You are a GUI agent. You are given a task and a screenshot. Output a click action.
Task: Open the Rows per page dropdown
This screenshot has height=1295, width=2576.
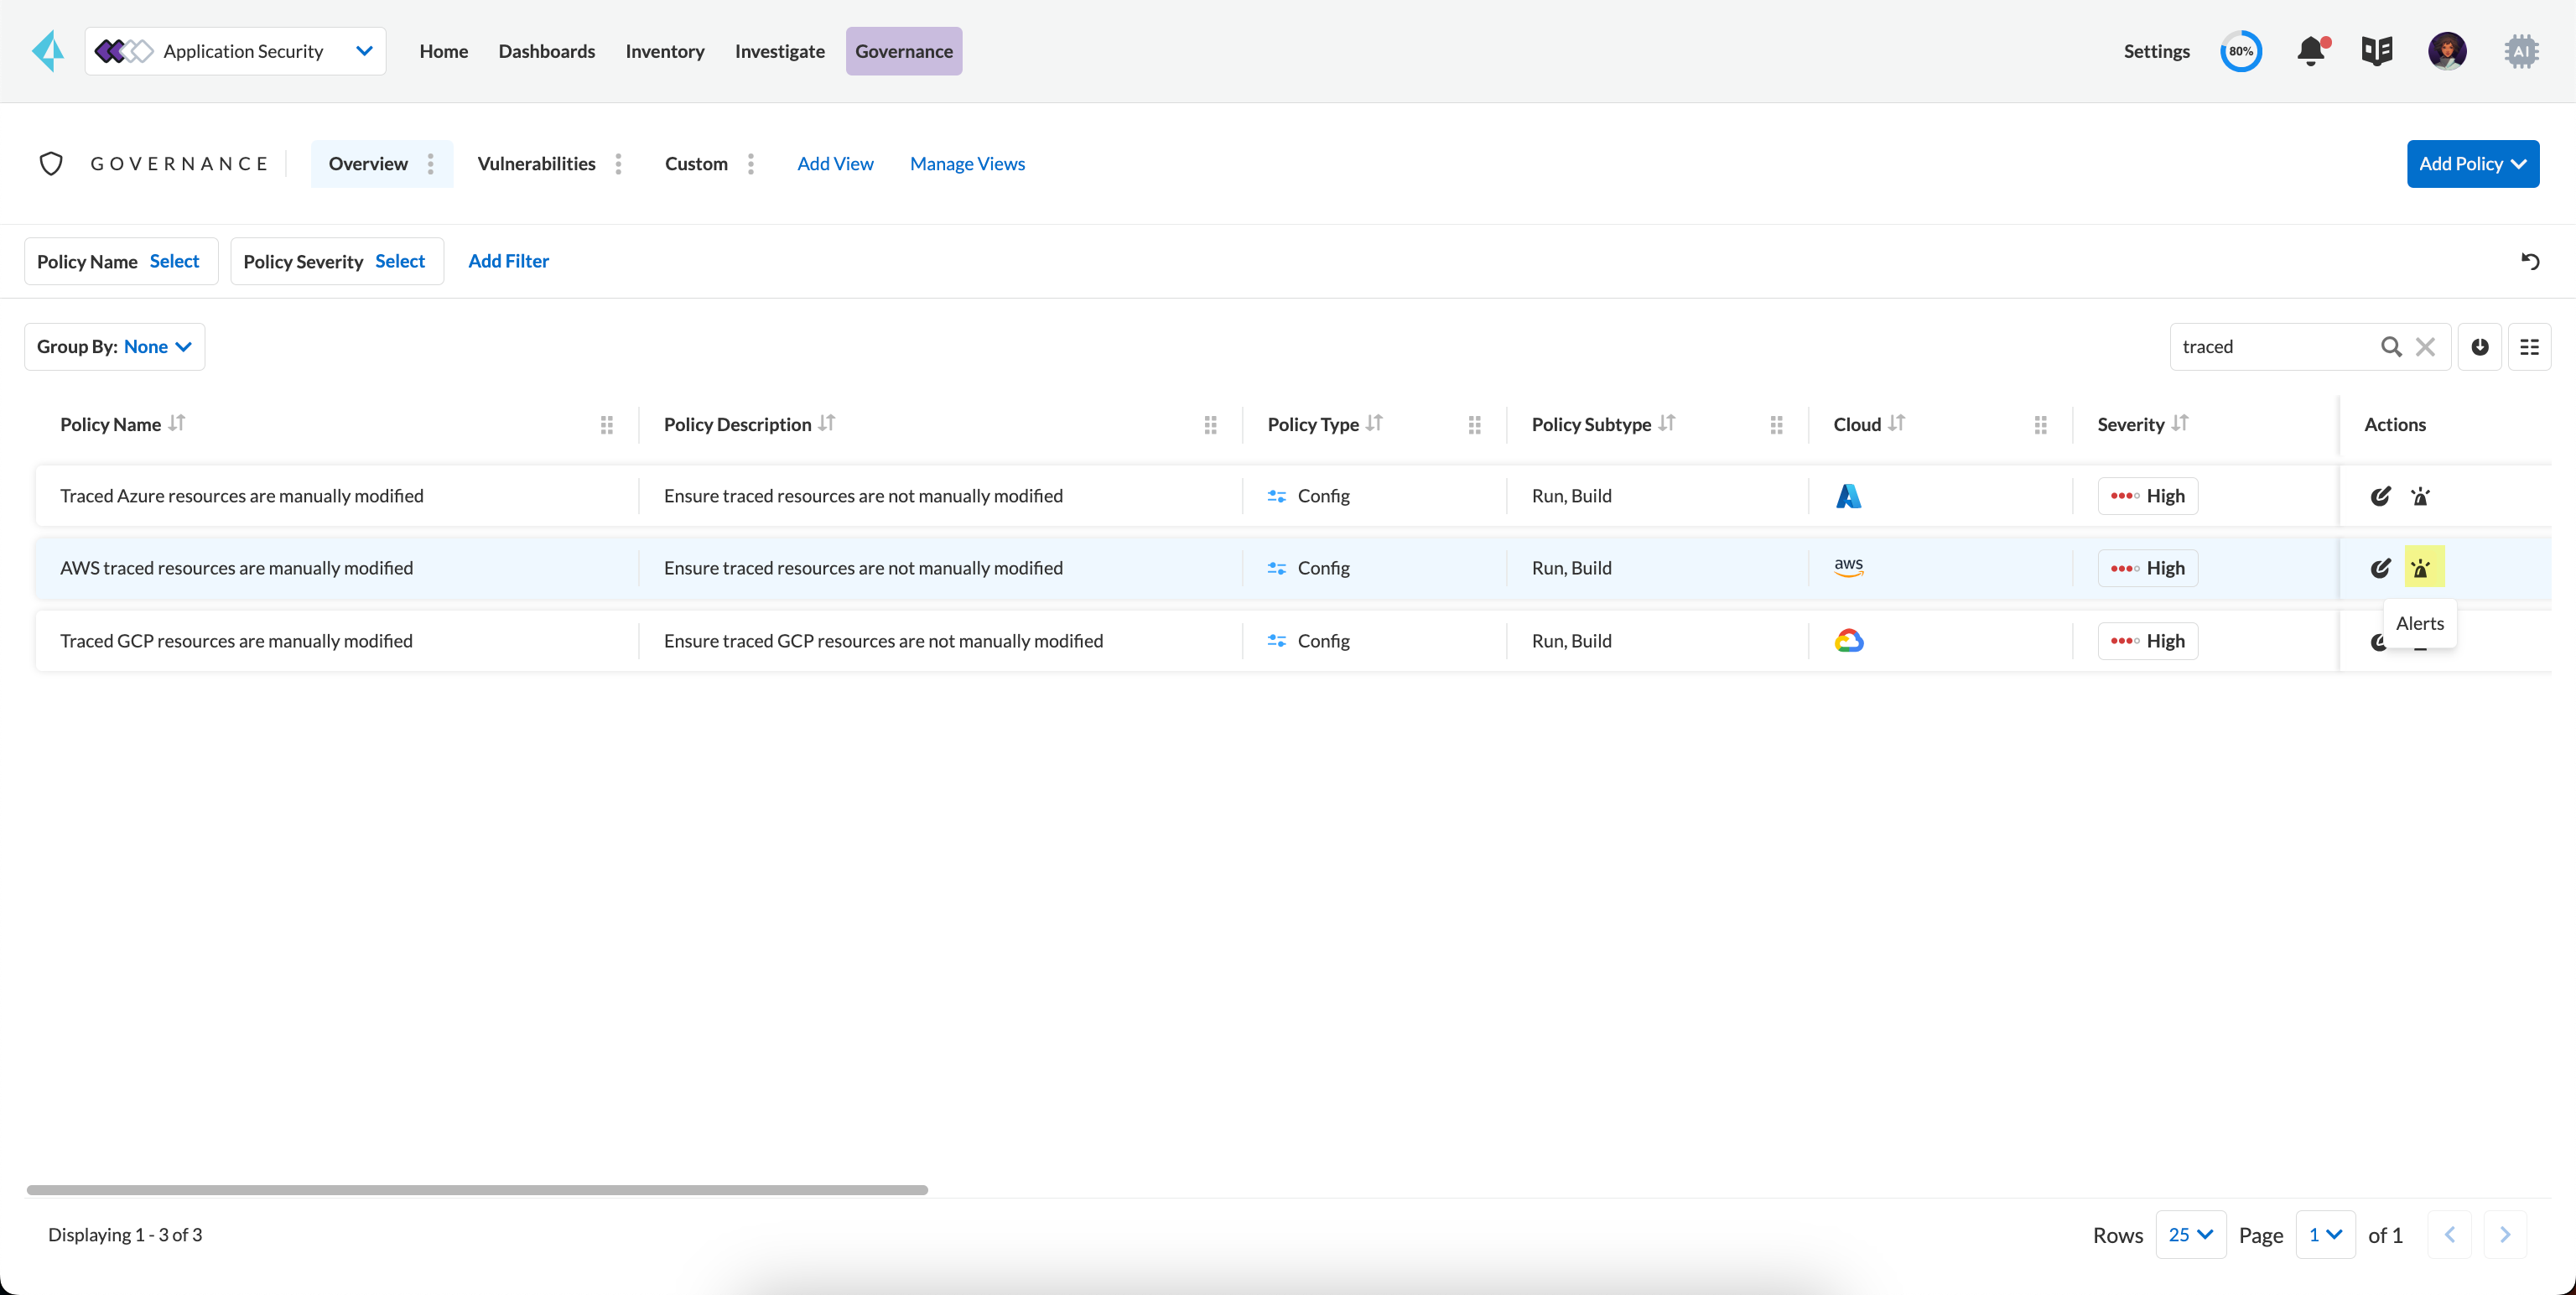click(2190, 1235)
